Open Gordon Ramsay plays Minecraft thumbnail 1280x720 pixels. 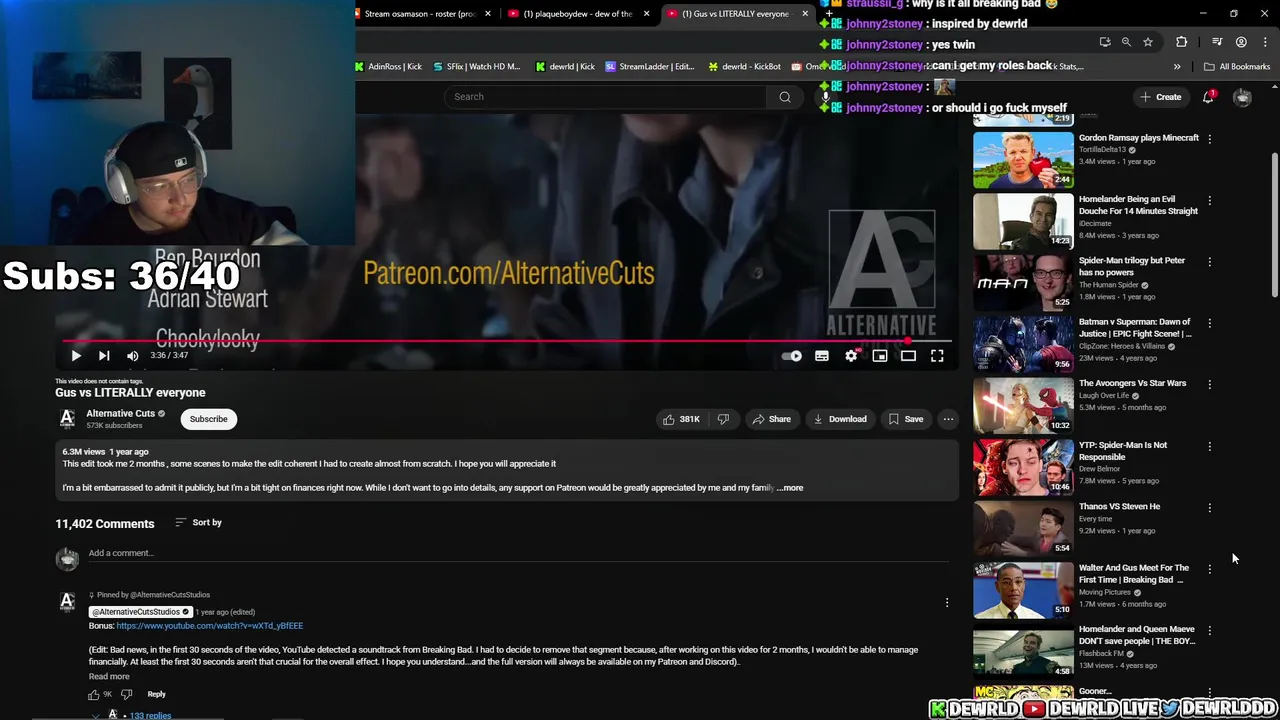(1023, 159)
